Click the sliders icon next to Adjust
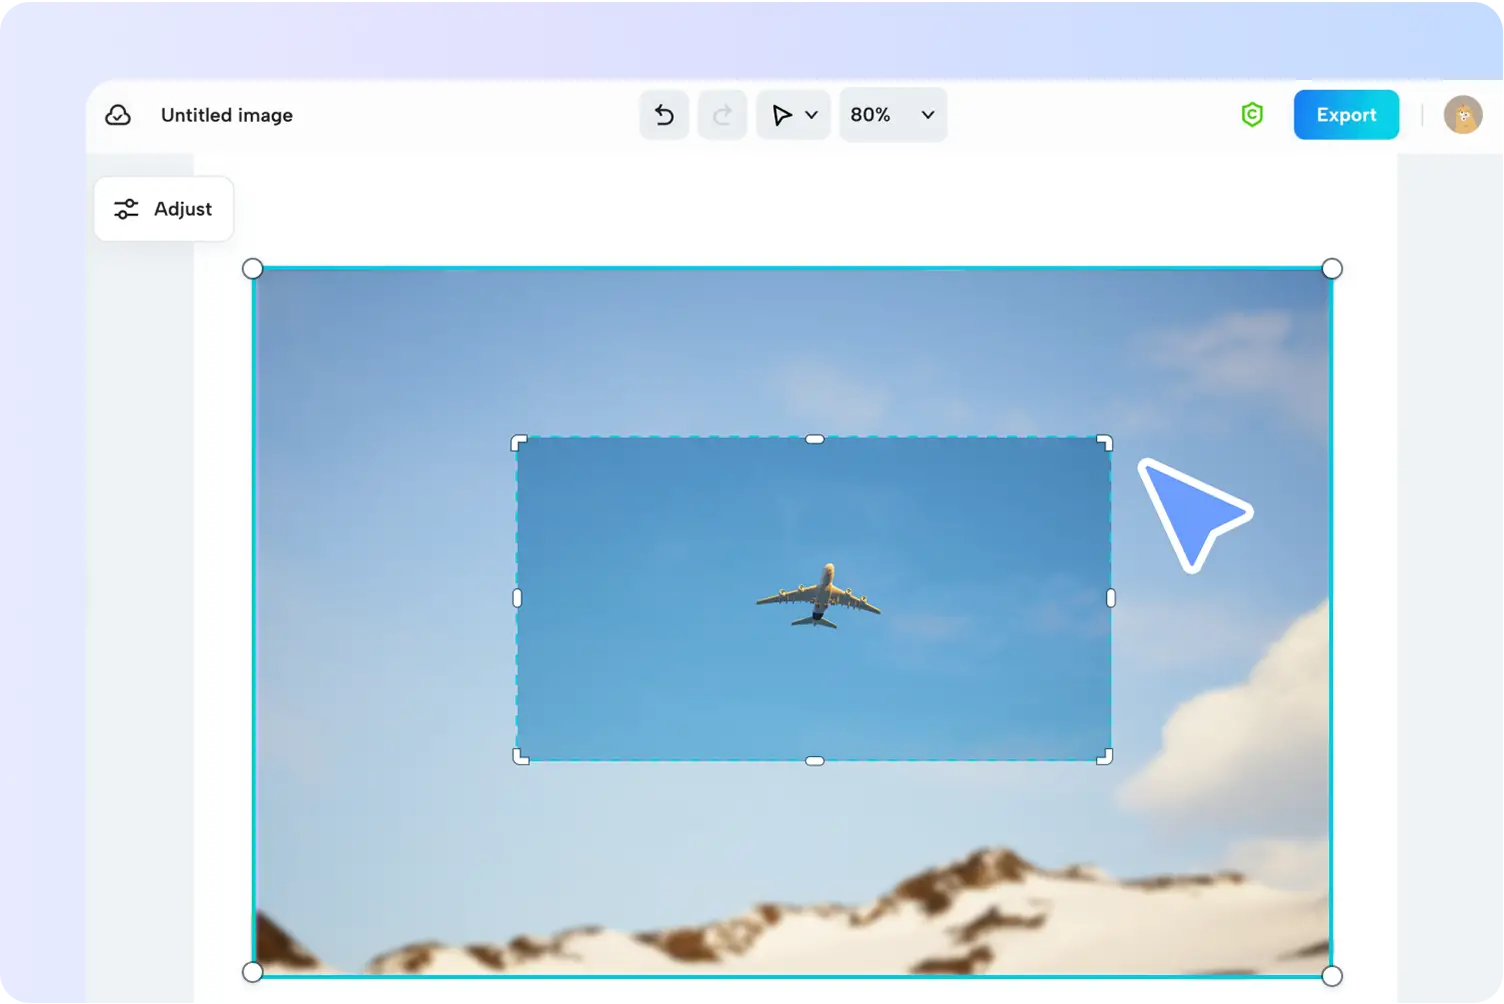Image resolution: width=1504 pixels, height=1004 pixels. click(126, 209)
